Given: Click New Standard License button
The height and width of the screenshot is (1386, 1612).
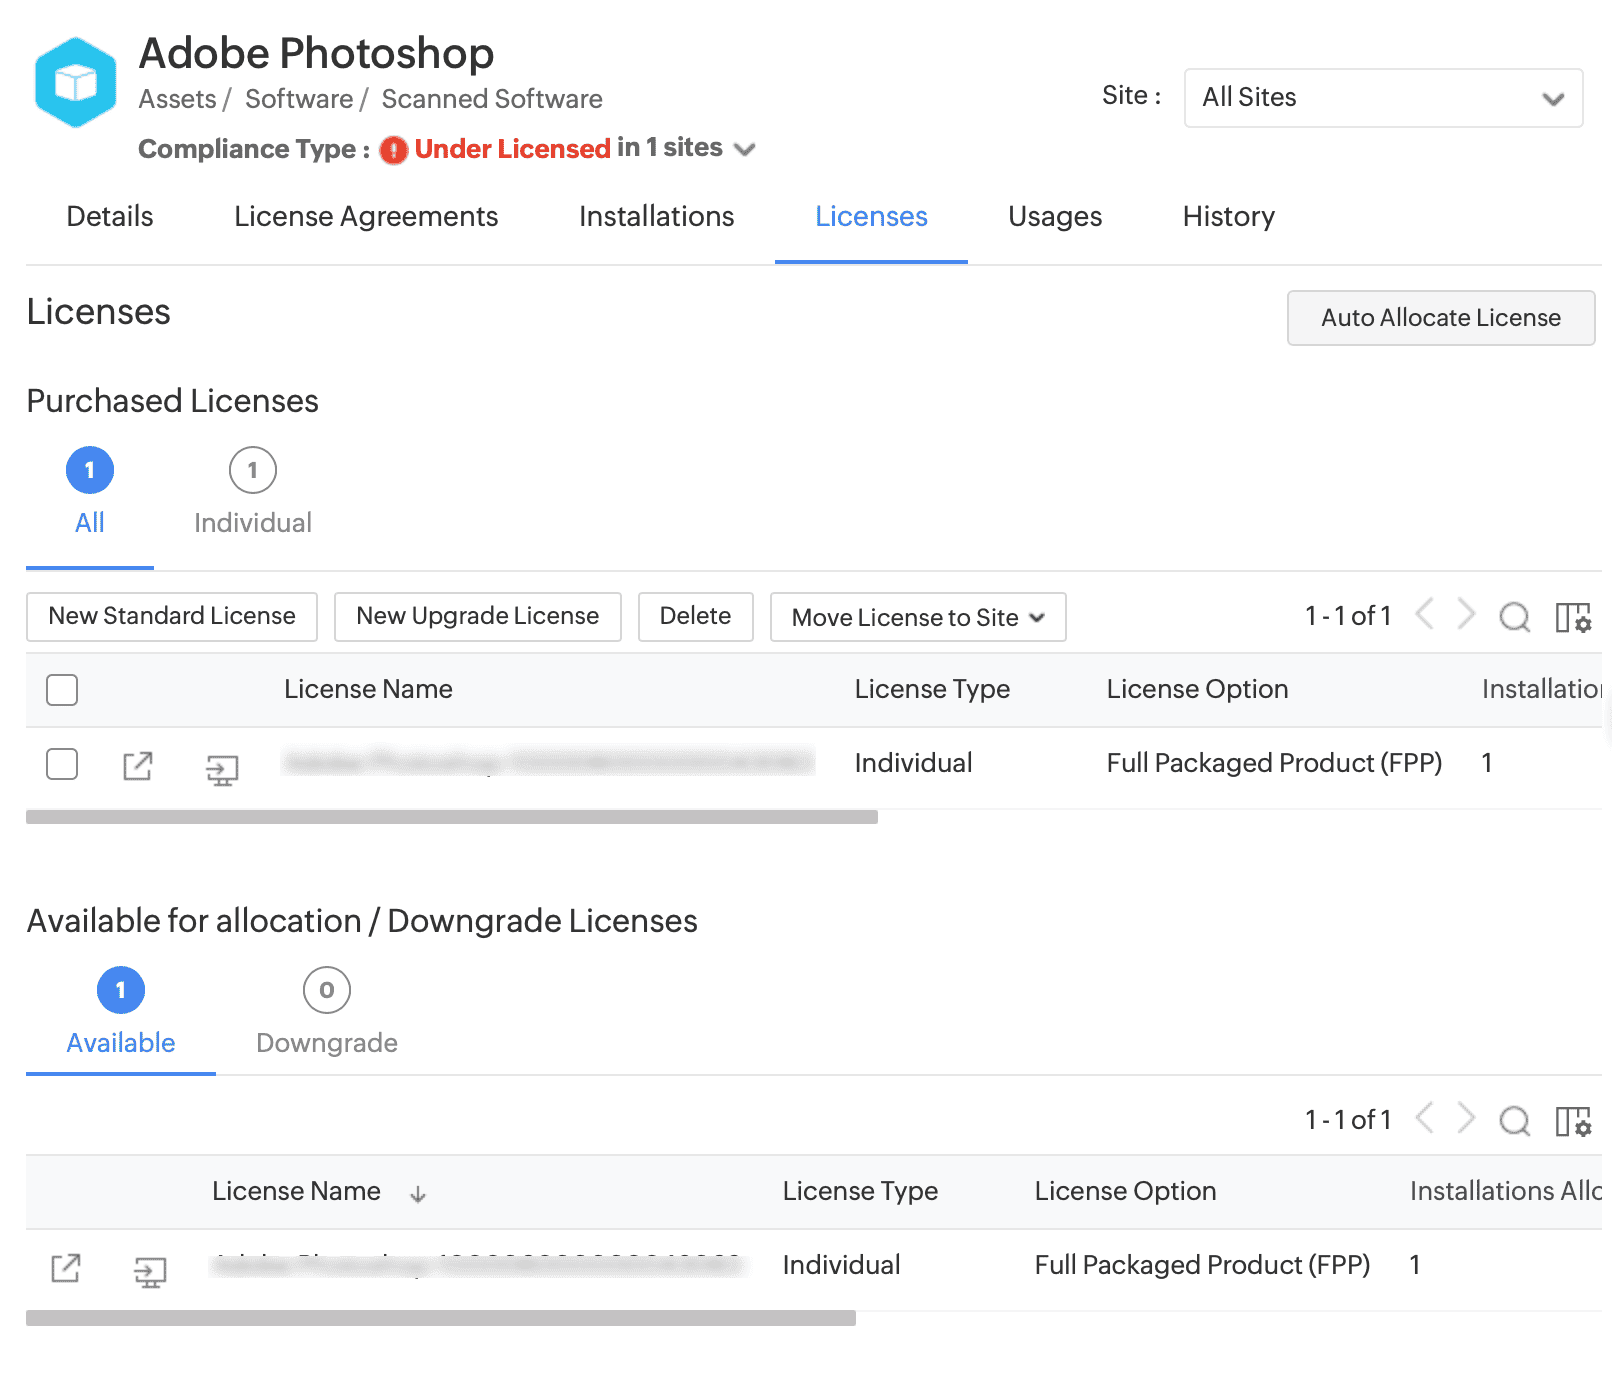Looking at the screenshot, I should pyautogui.click(x=172, y=616).
